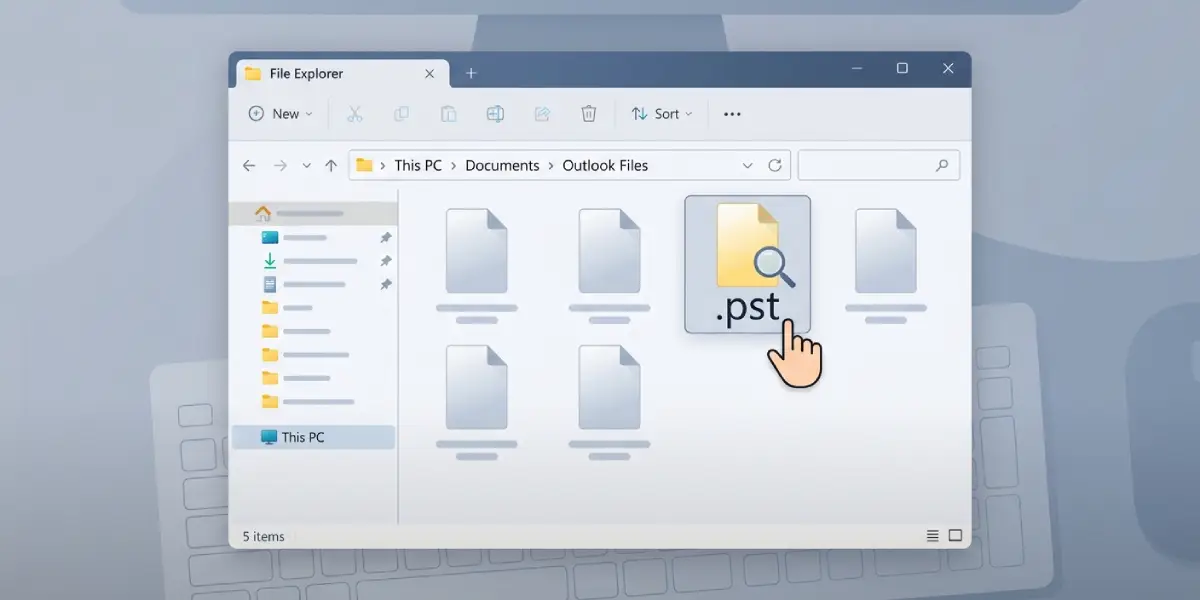Open recent locations chevron dropdown

(307, 166)
